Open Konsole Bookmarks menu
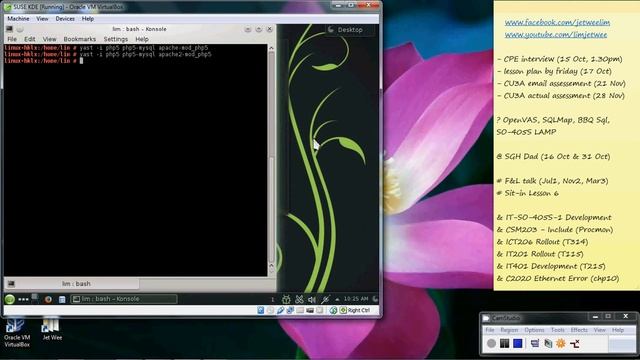The height and width of the screenshot is (360, 640). pyautogui.click(x=80, y=39)
